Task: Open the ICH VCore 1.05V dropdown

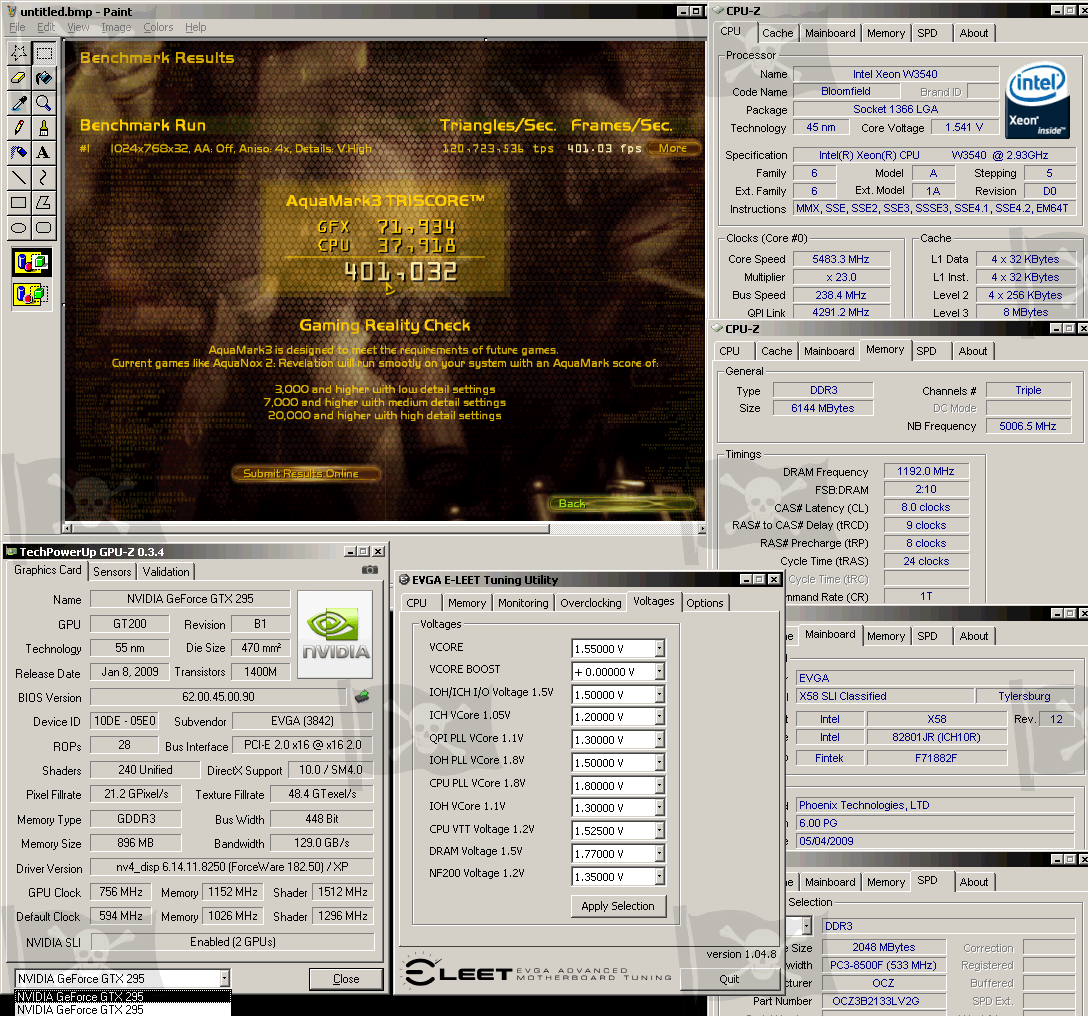Action: [x=659, y=717]
